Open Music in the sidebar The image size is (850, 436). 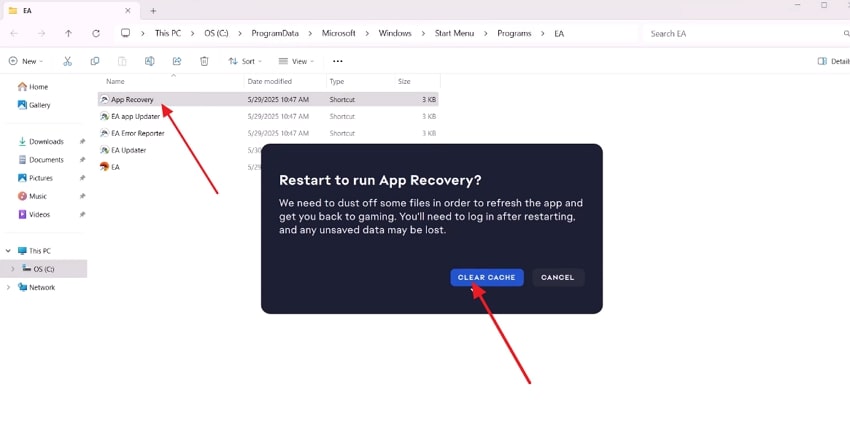[32, 196]
